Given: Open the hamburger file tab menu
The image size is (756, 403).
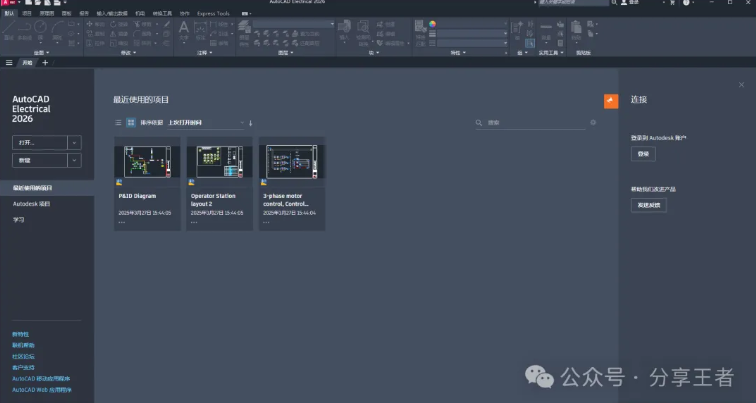Looking at the screenshot, I should click(9, 63).
